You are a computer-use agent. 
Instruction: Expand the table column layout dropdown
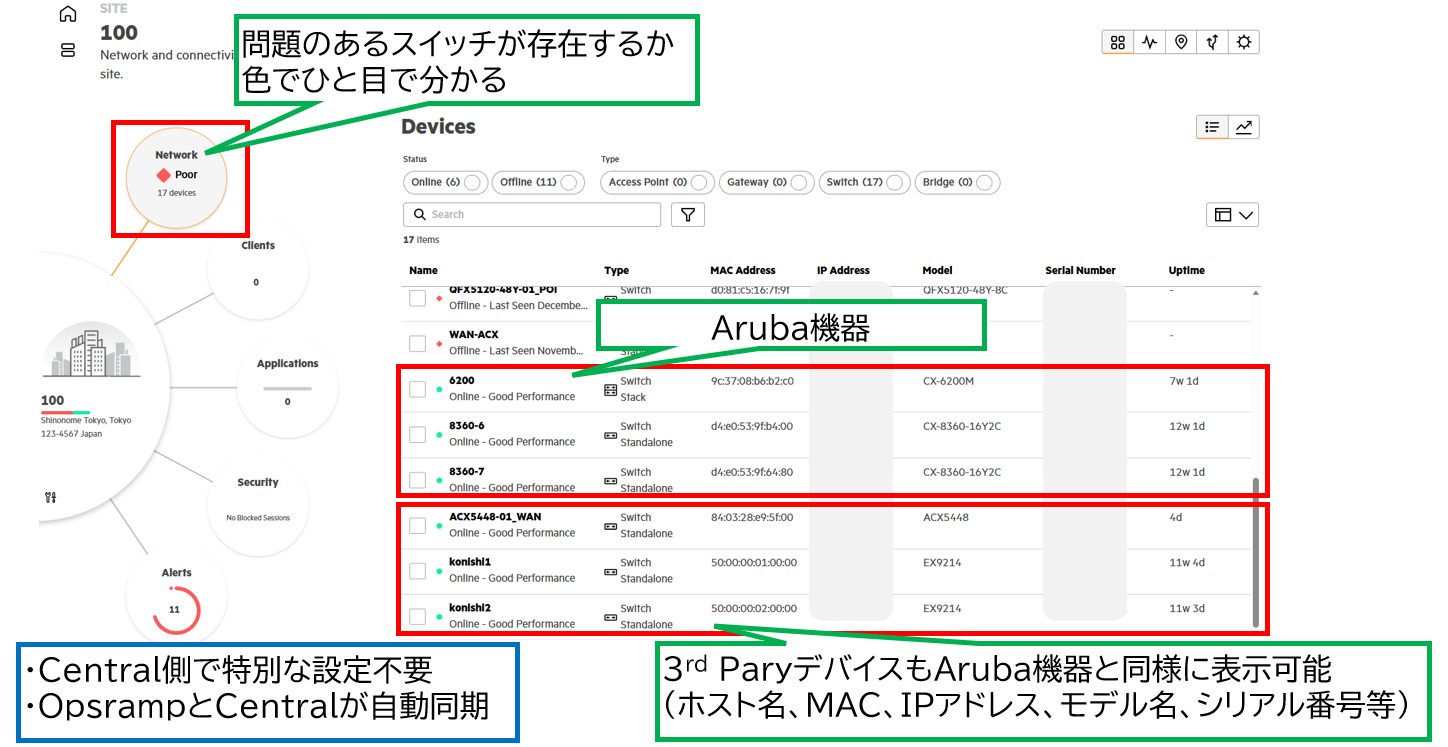click(1232, 215)
